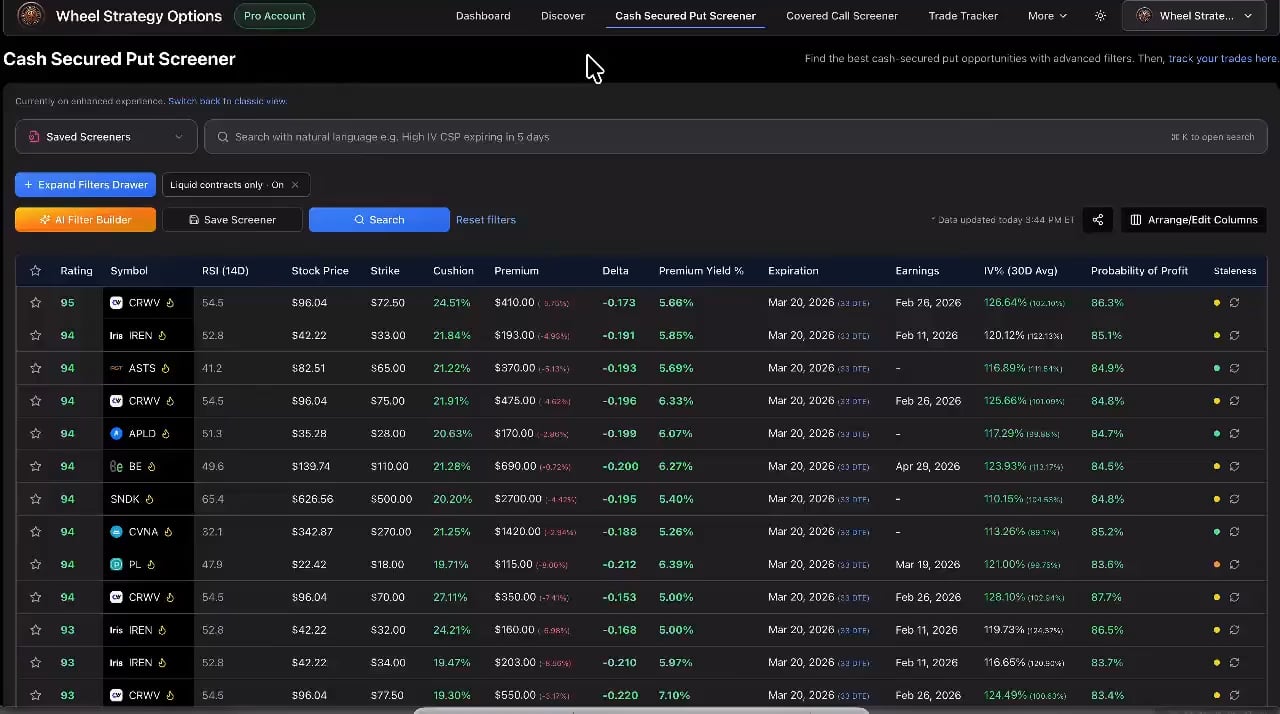Sort by the Probability of Profit column
The width and height of the screenshot is (1280, 714).
1139,271
